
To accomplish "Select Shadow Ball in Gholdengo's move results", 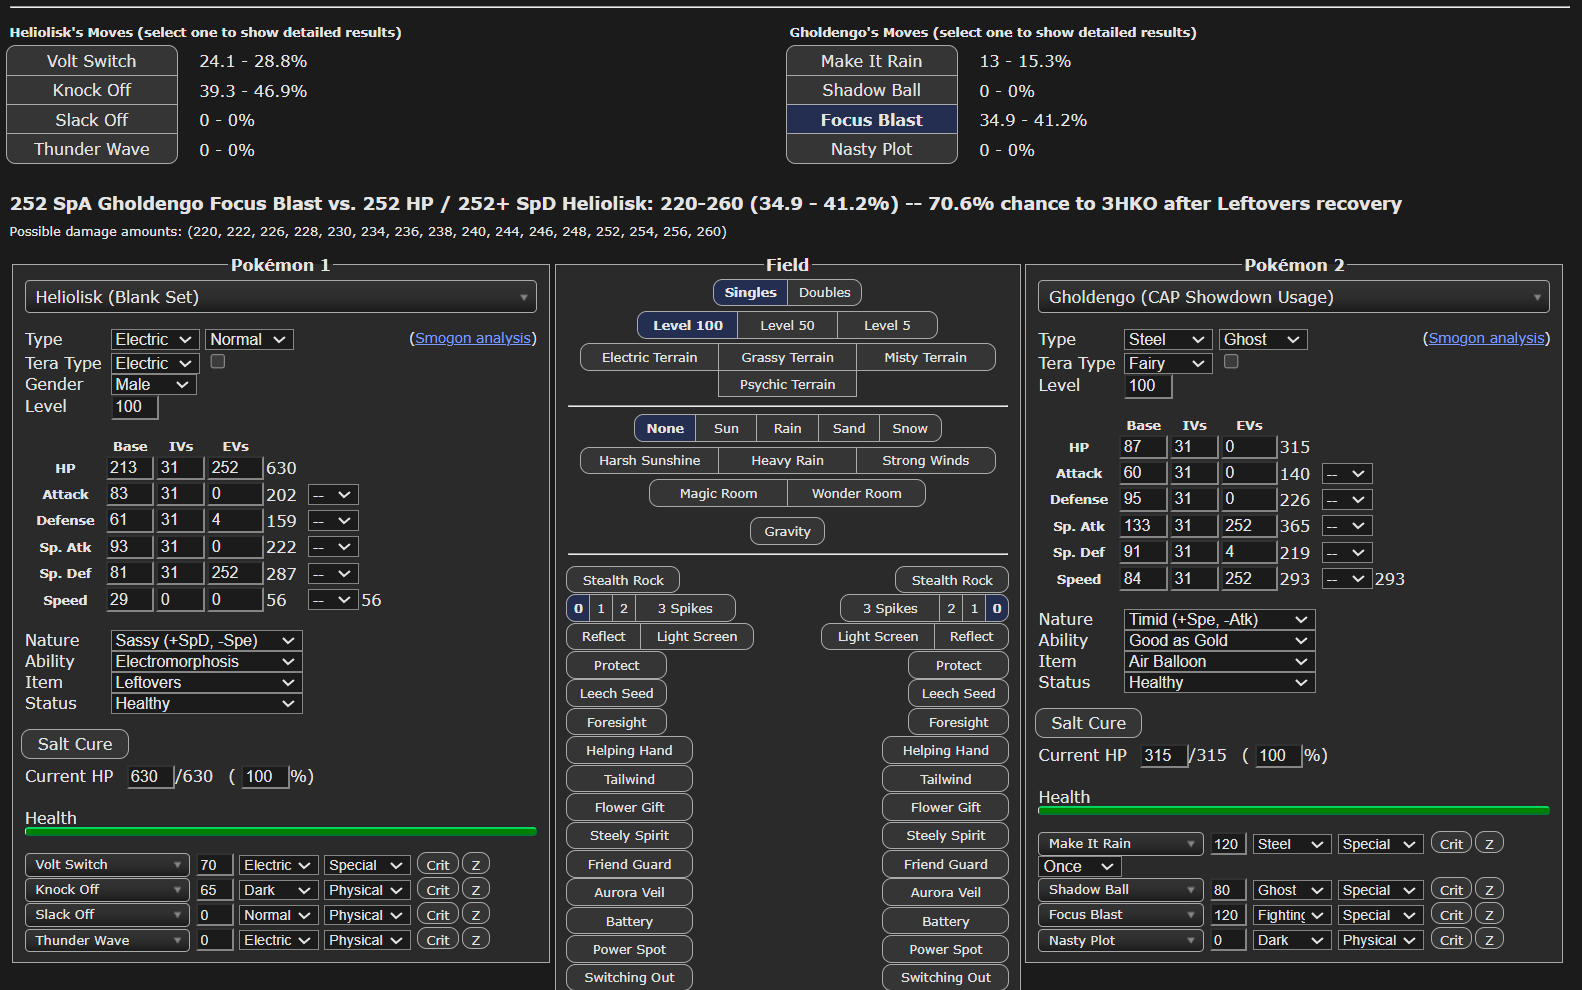I will click(x=871, y=91).
